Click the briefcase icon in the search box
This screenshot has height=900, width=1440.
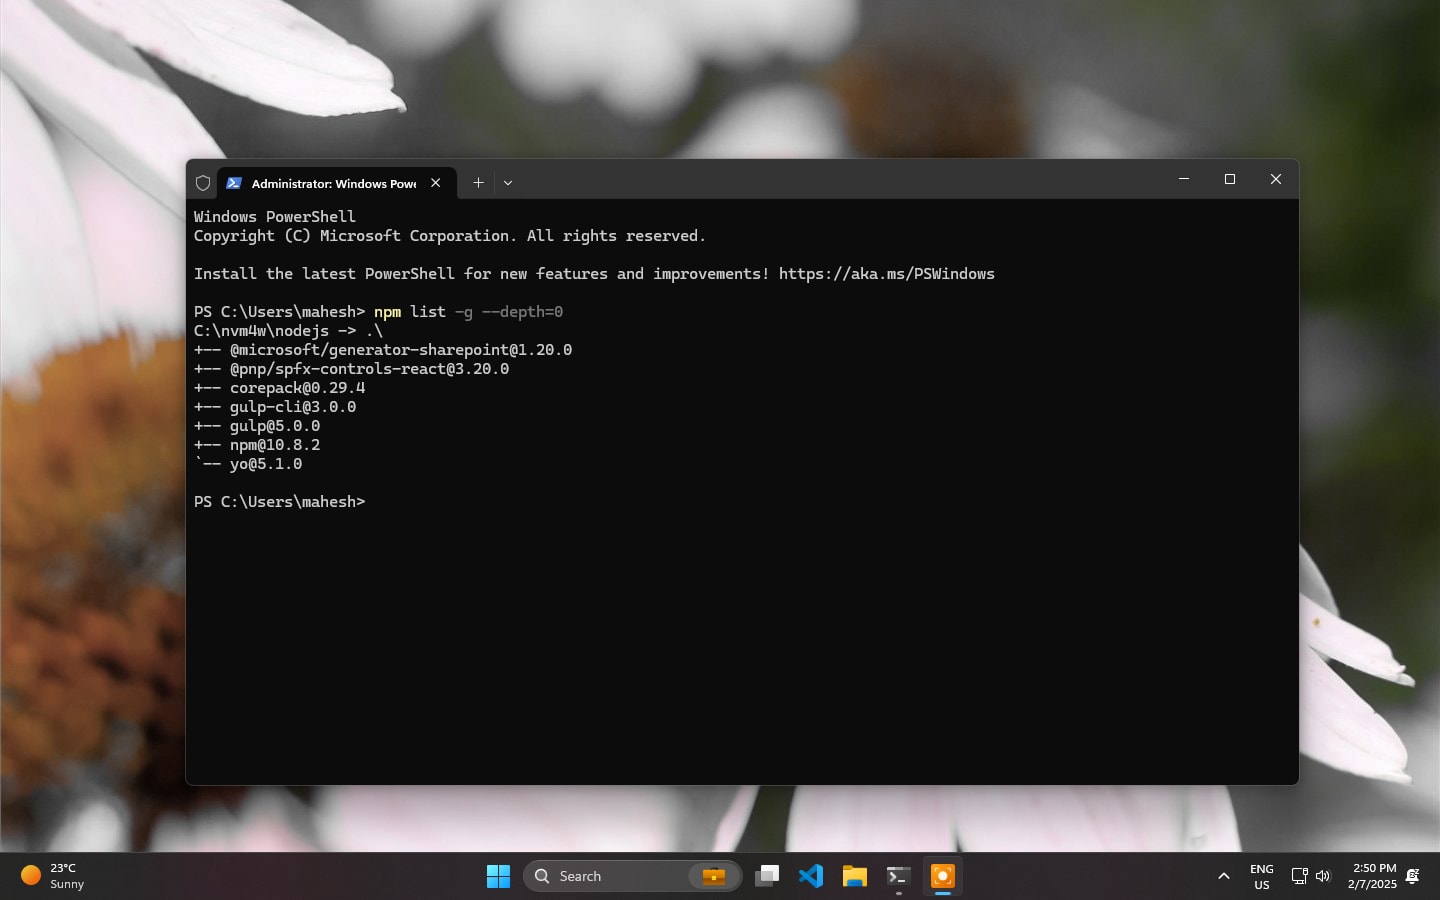[713, 876]
